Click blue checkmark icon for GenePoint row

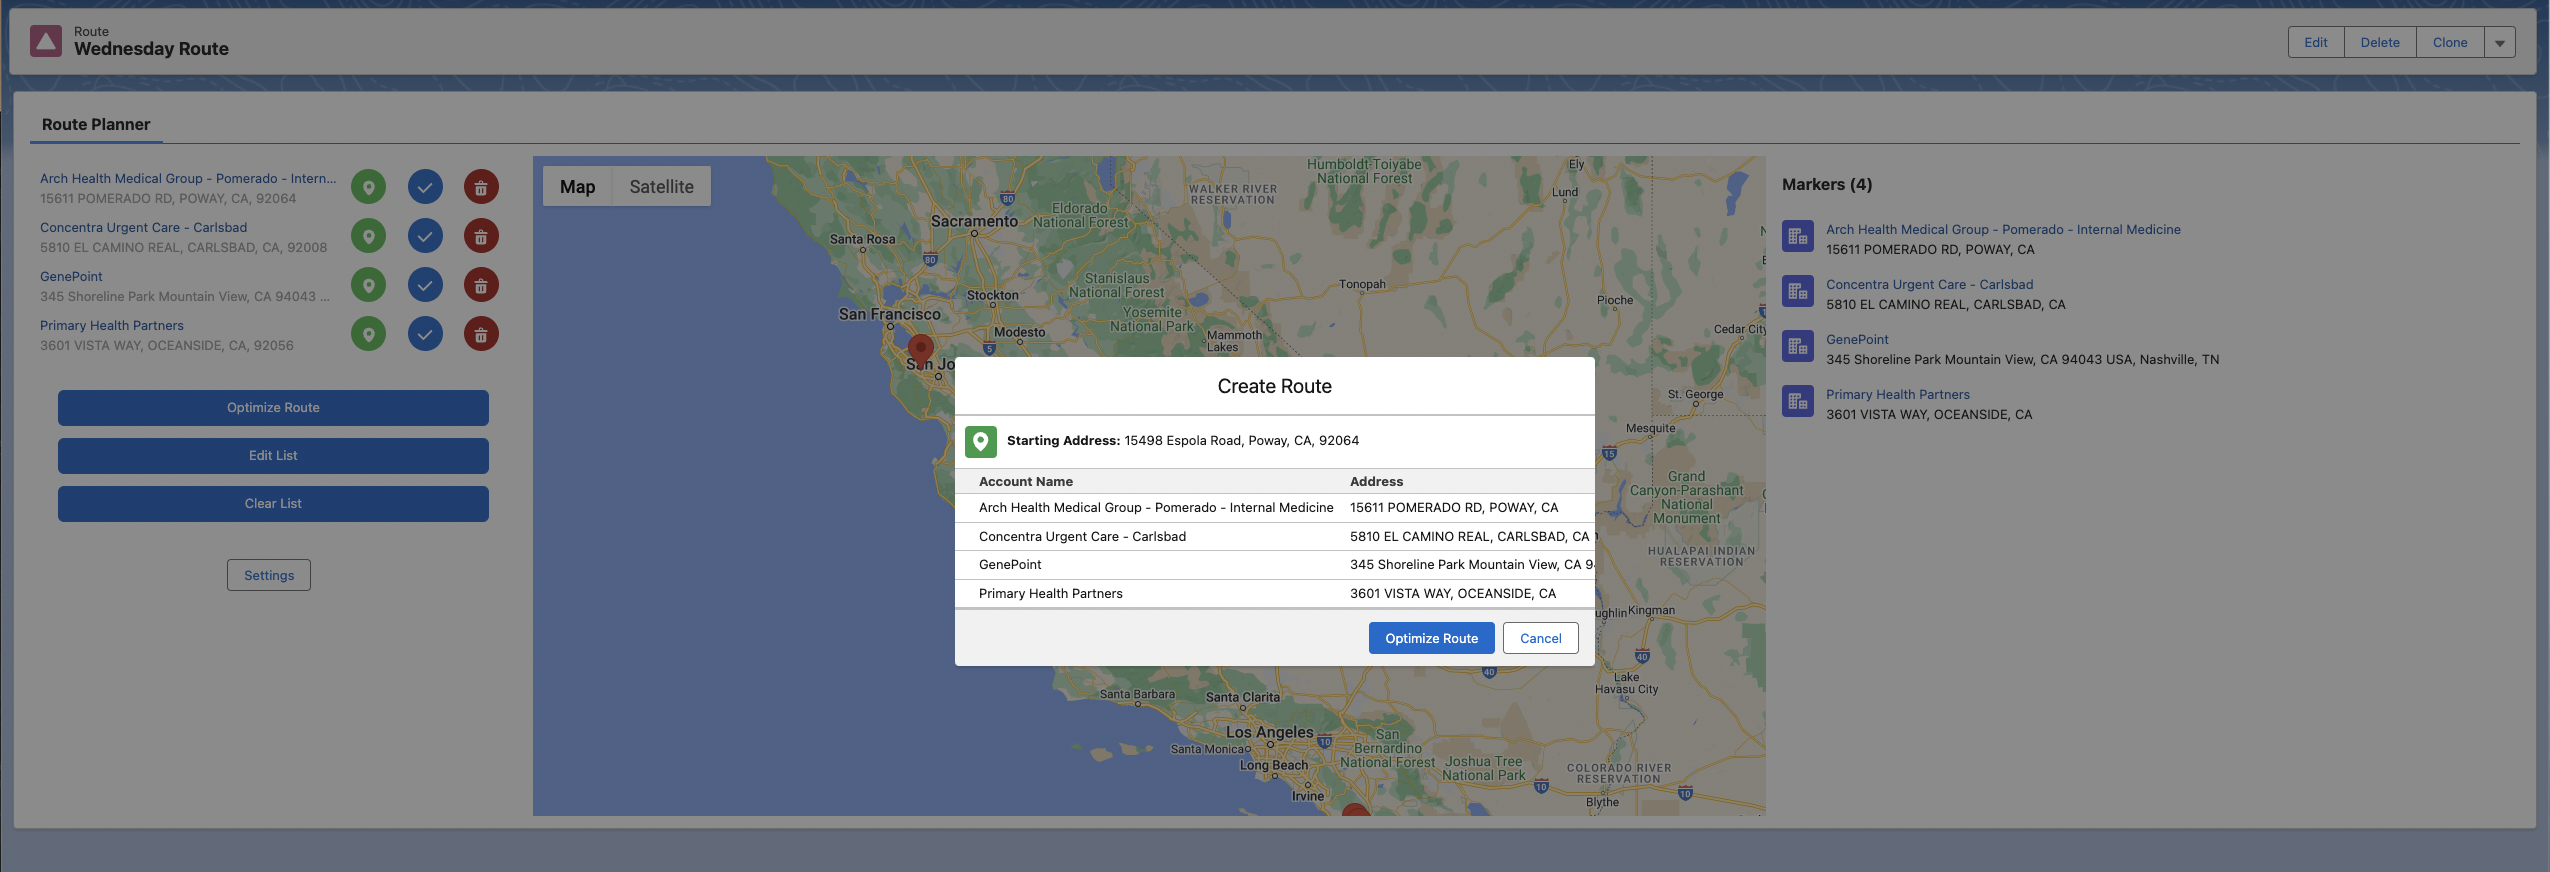coord(425,285)
